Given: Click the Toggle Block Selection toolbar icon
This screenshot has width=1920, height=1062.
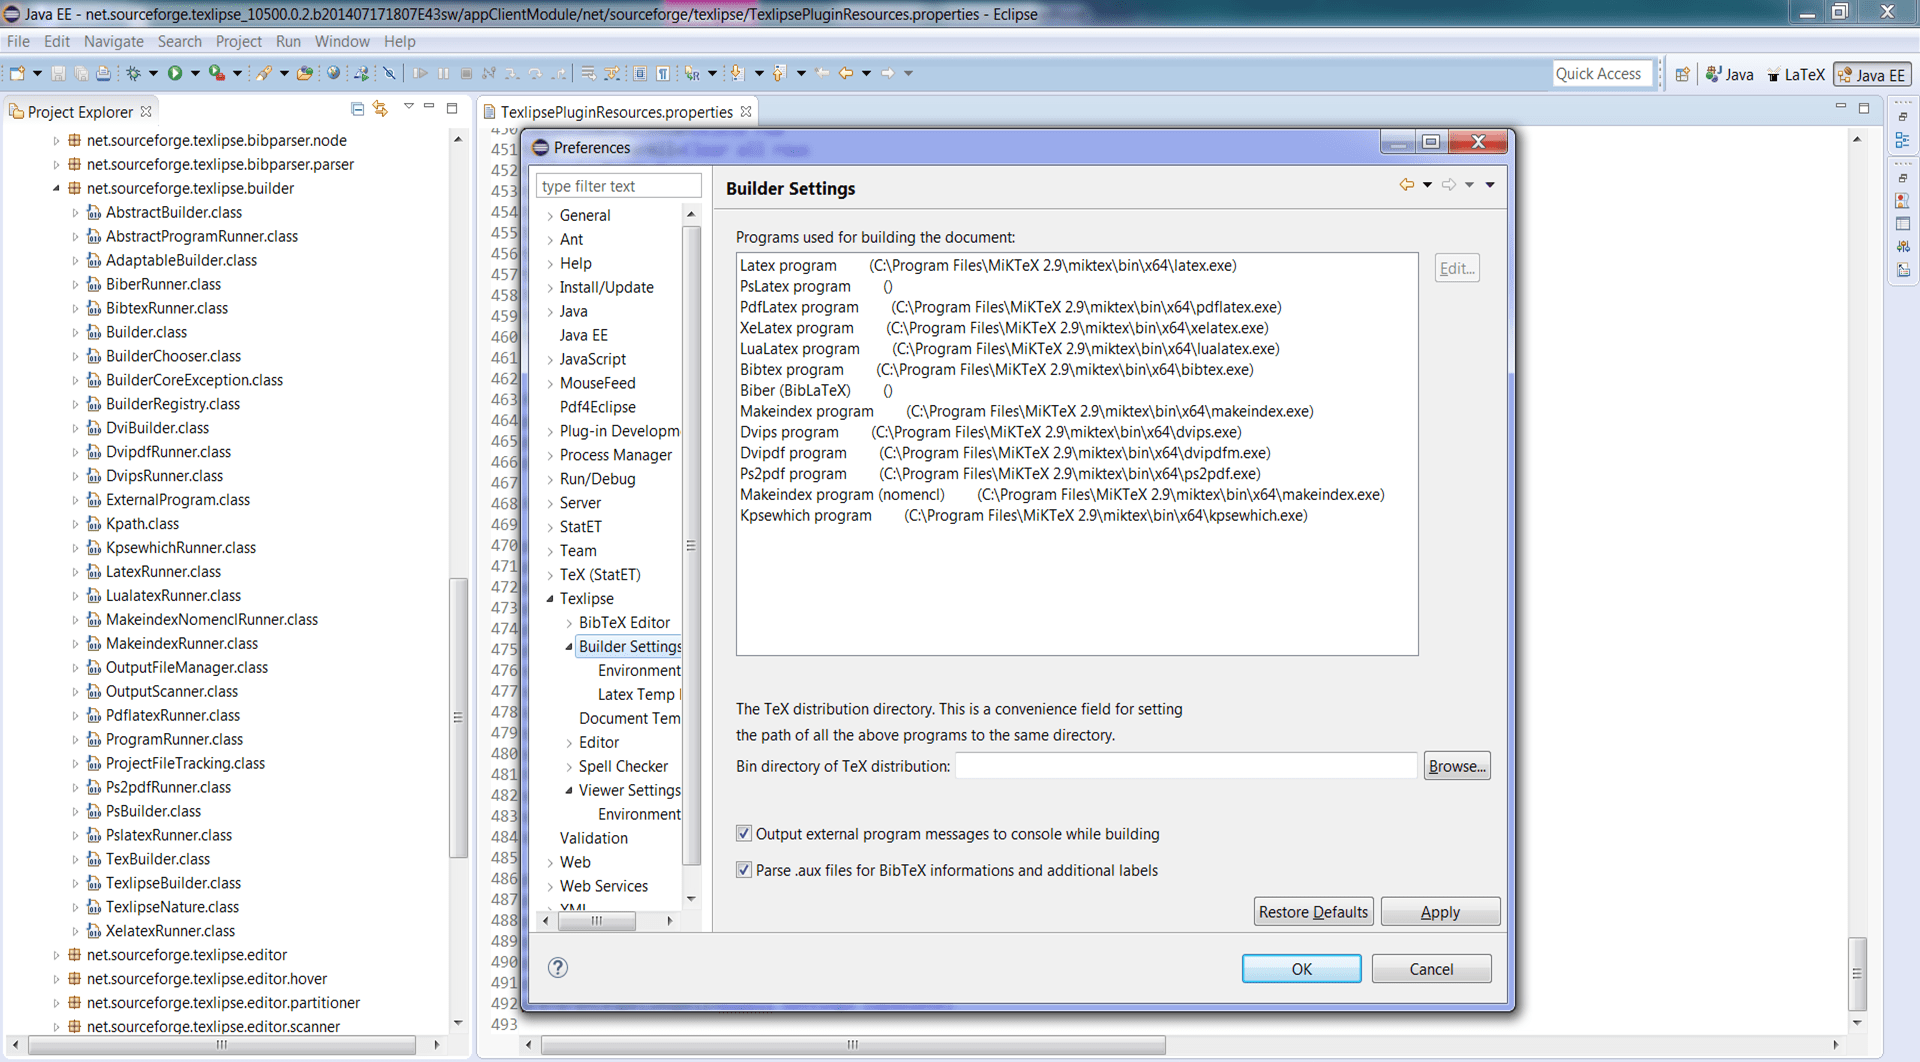Looking at the screenshot, I should [x=640, y=73].
